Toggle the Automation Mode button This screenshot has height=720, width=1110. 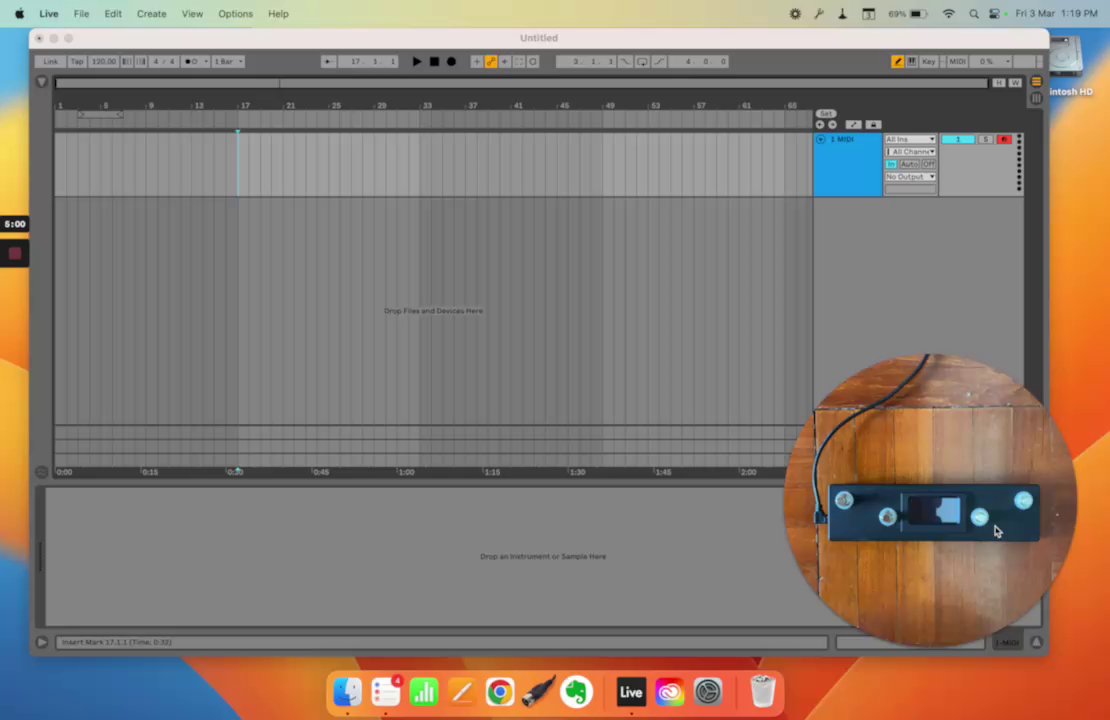tap(854, 125)
